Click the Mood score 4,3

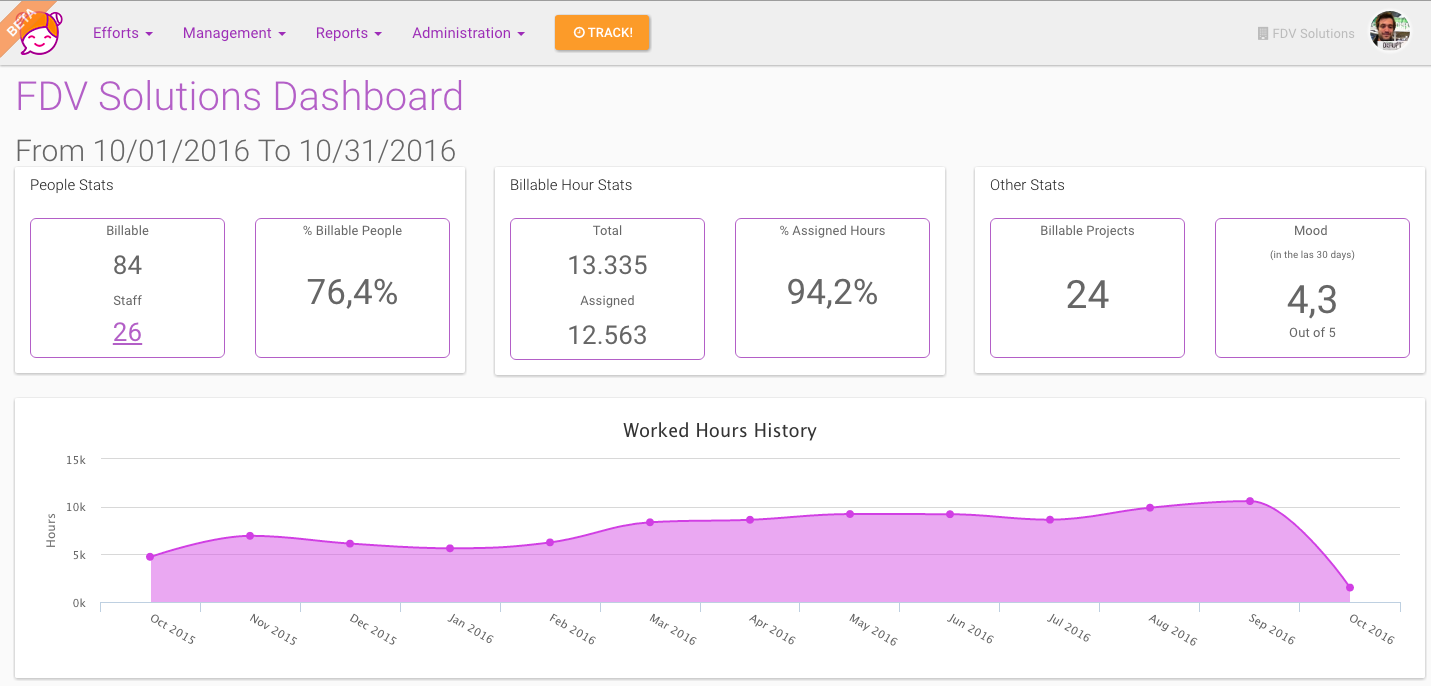point(1312,299)
